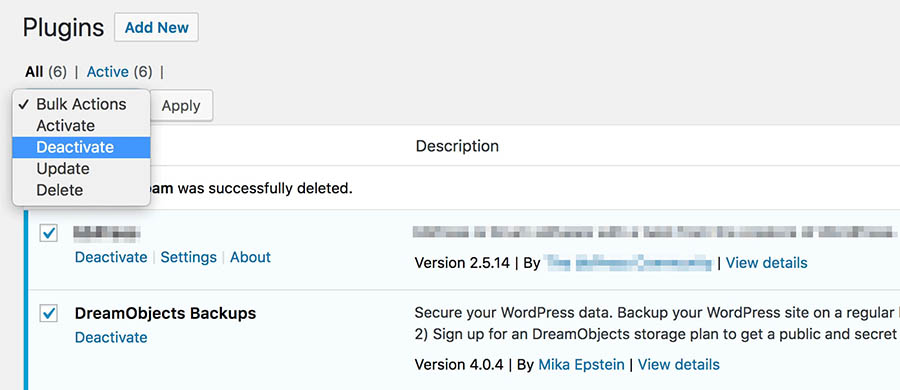Screen dimensions: 900x390
Task: Pick Update in the bulk actions menu
Action: (81, 169)
